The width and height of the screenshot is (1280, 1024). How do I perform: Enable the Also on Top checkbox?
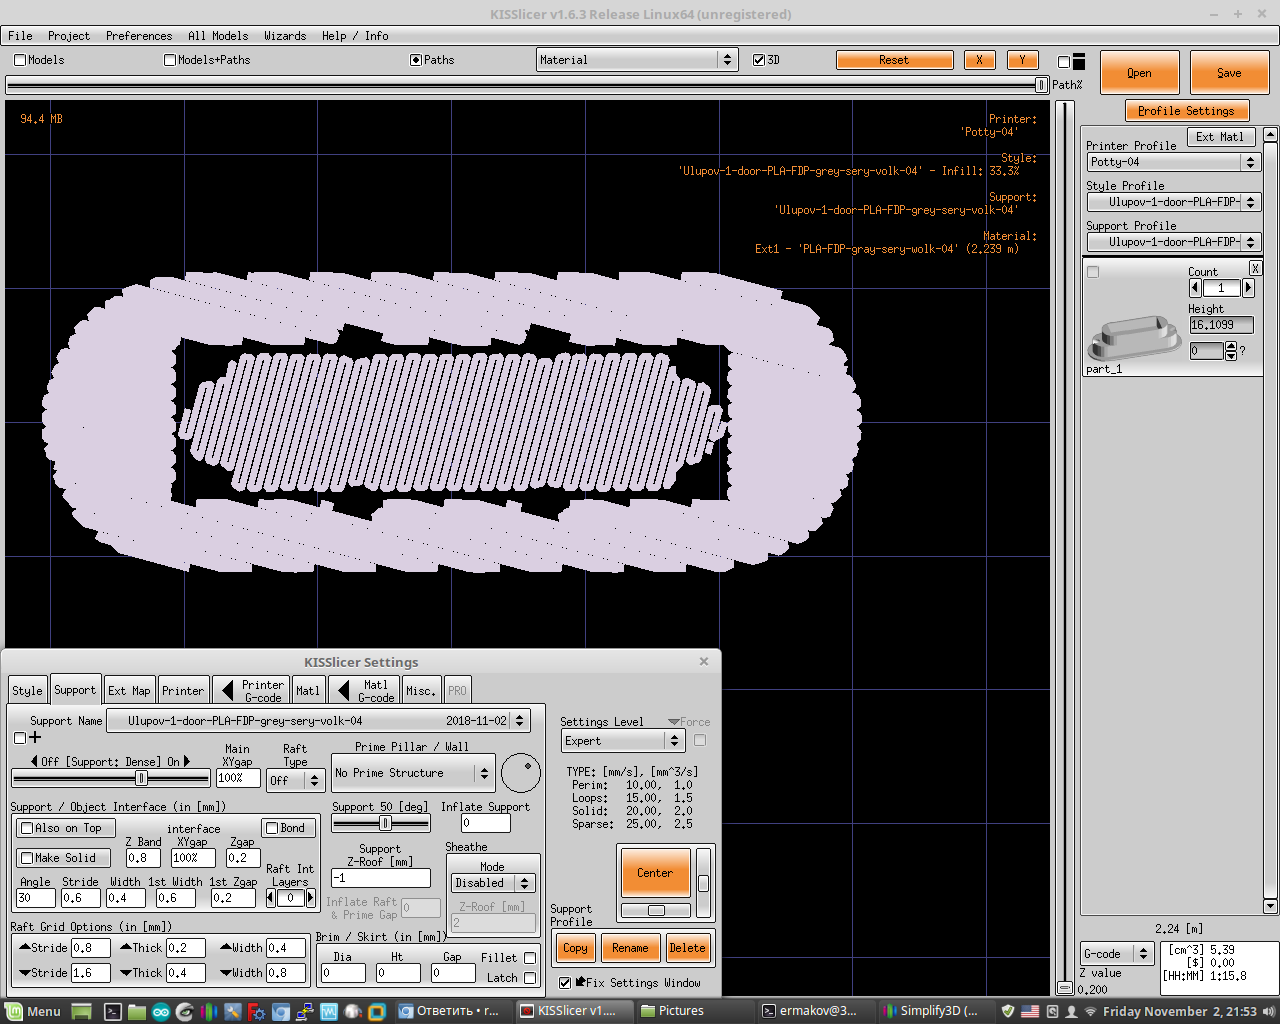tap(28, 828)
